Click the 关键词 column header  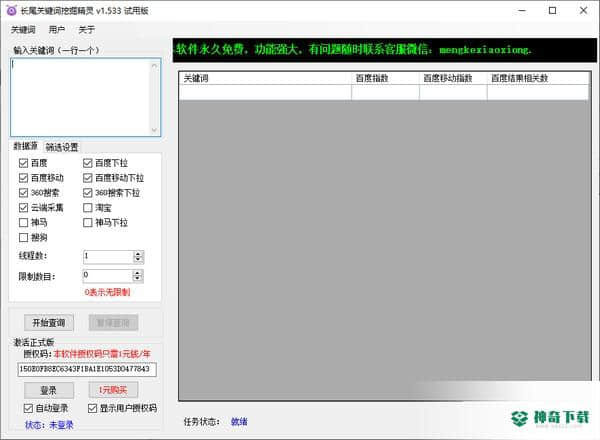click(x=265, y=78)
